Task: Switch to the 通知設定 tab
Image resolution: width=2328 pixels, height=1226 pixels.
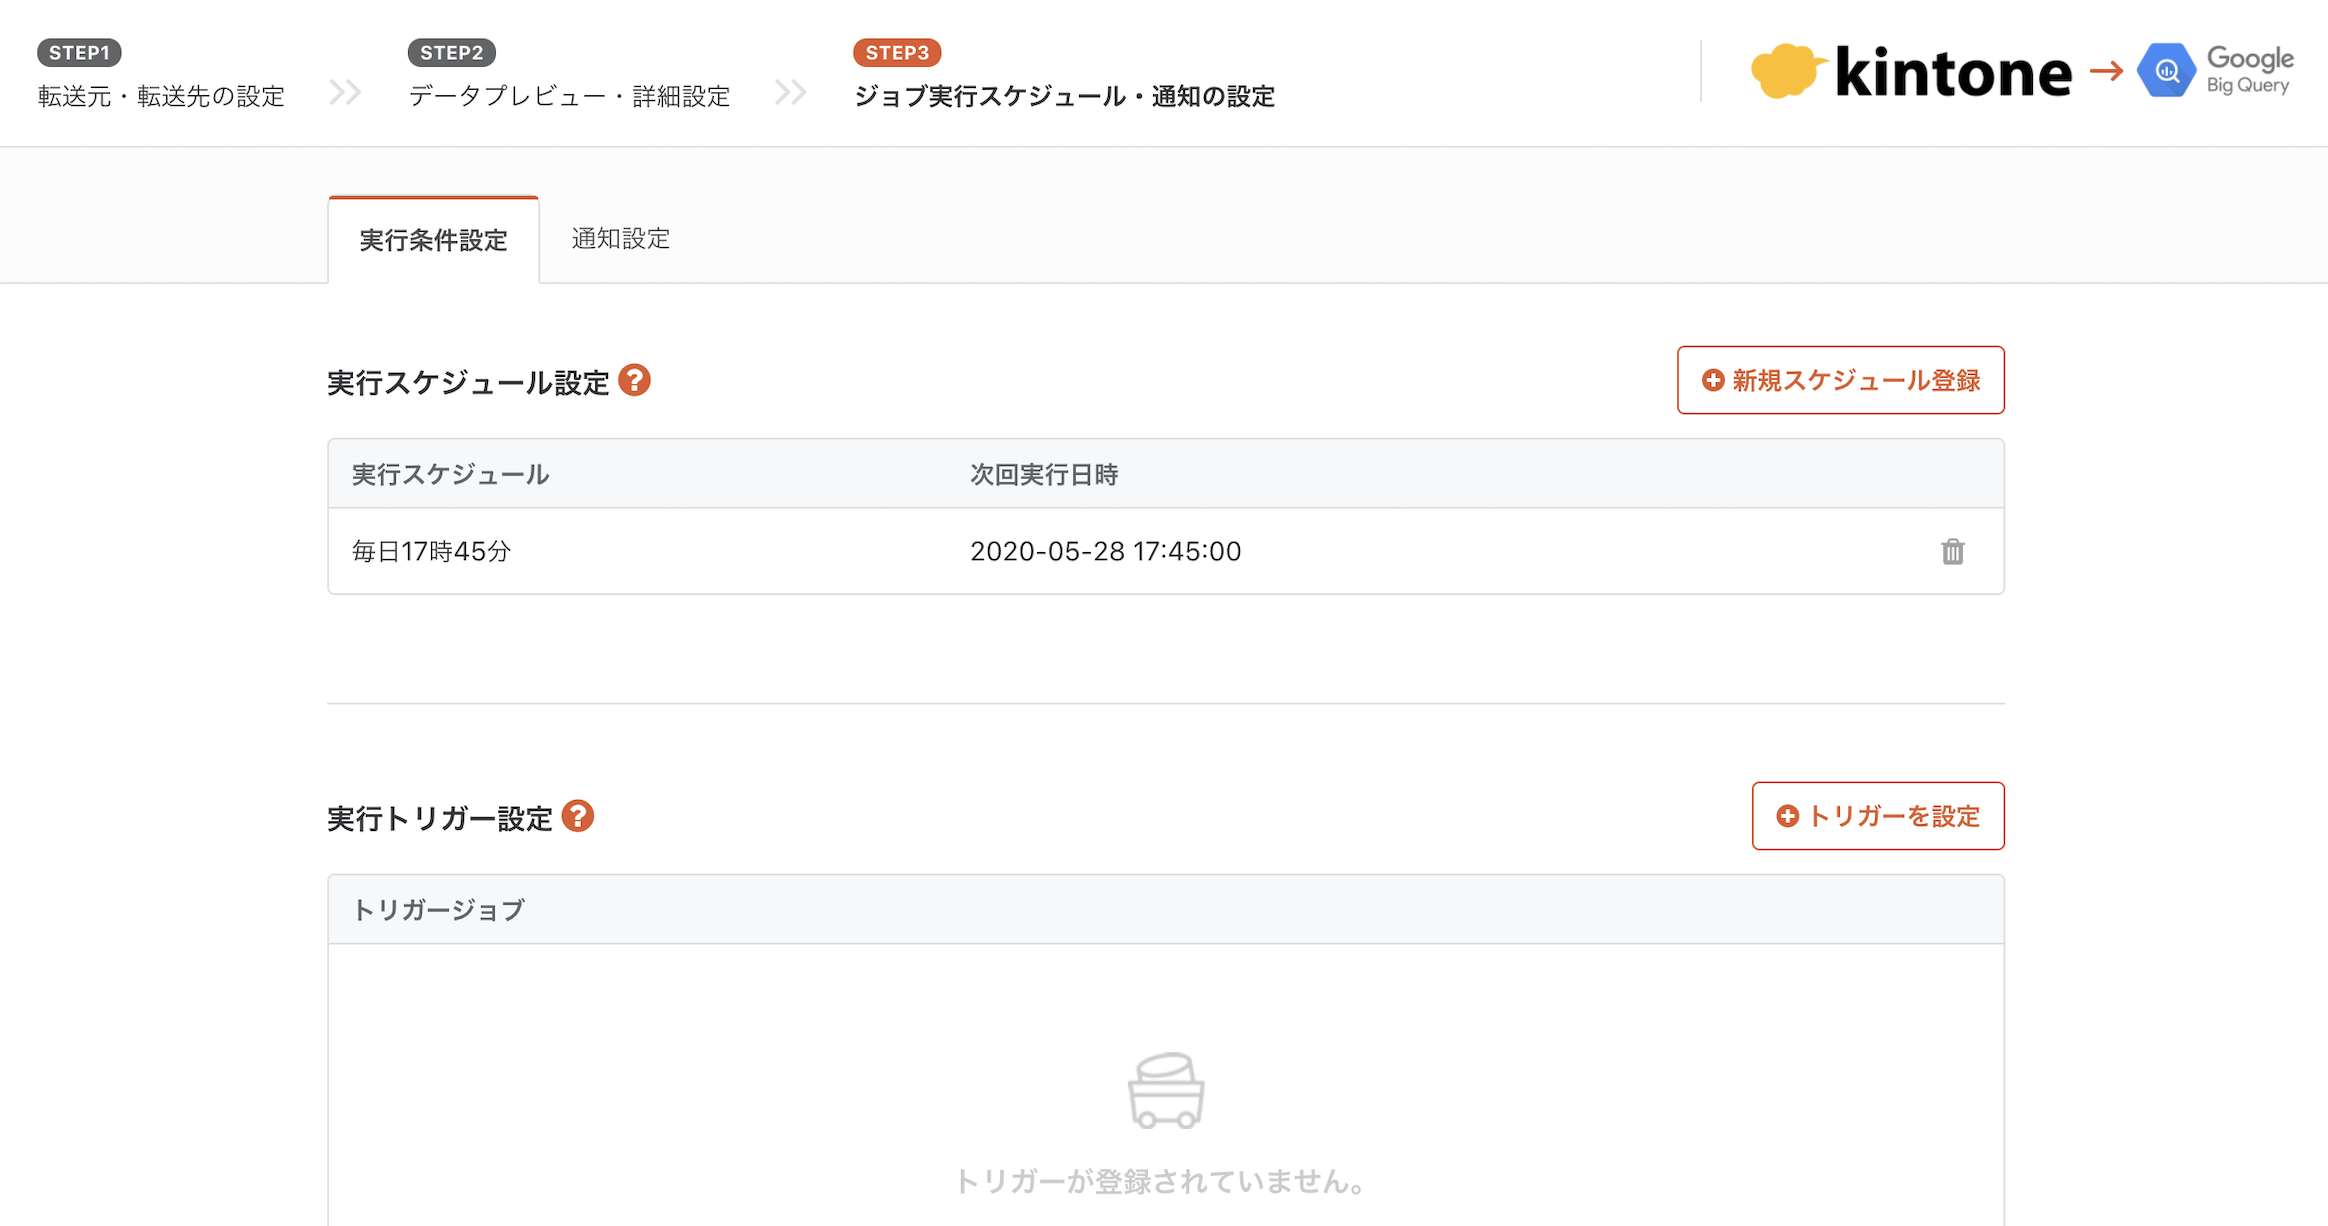Action: point(620,239)
